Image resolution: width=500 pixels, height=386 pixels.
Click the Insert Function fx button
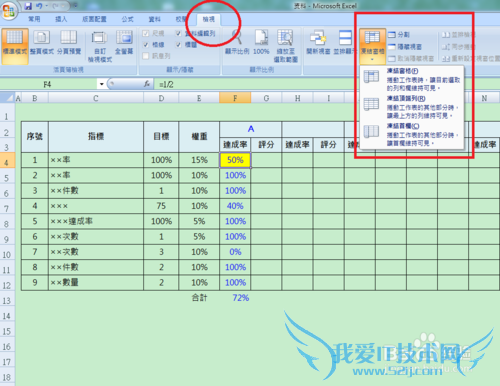coord(147,84)
